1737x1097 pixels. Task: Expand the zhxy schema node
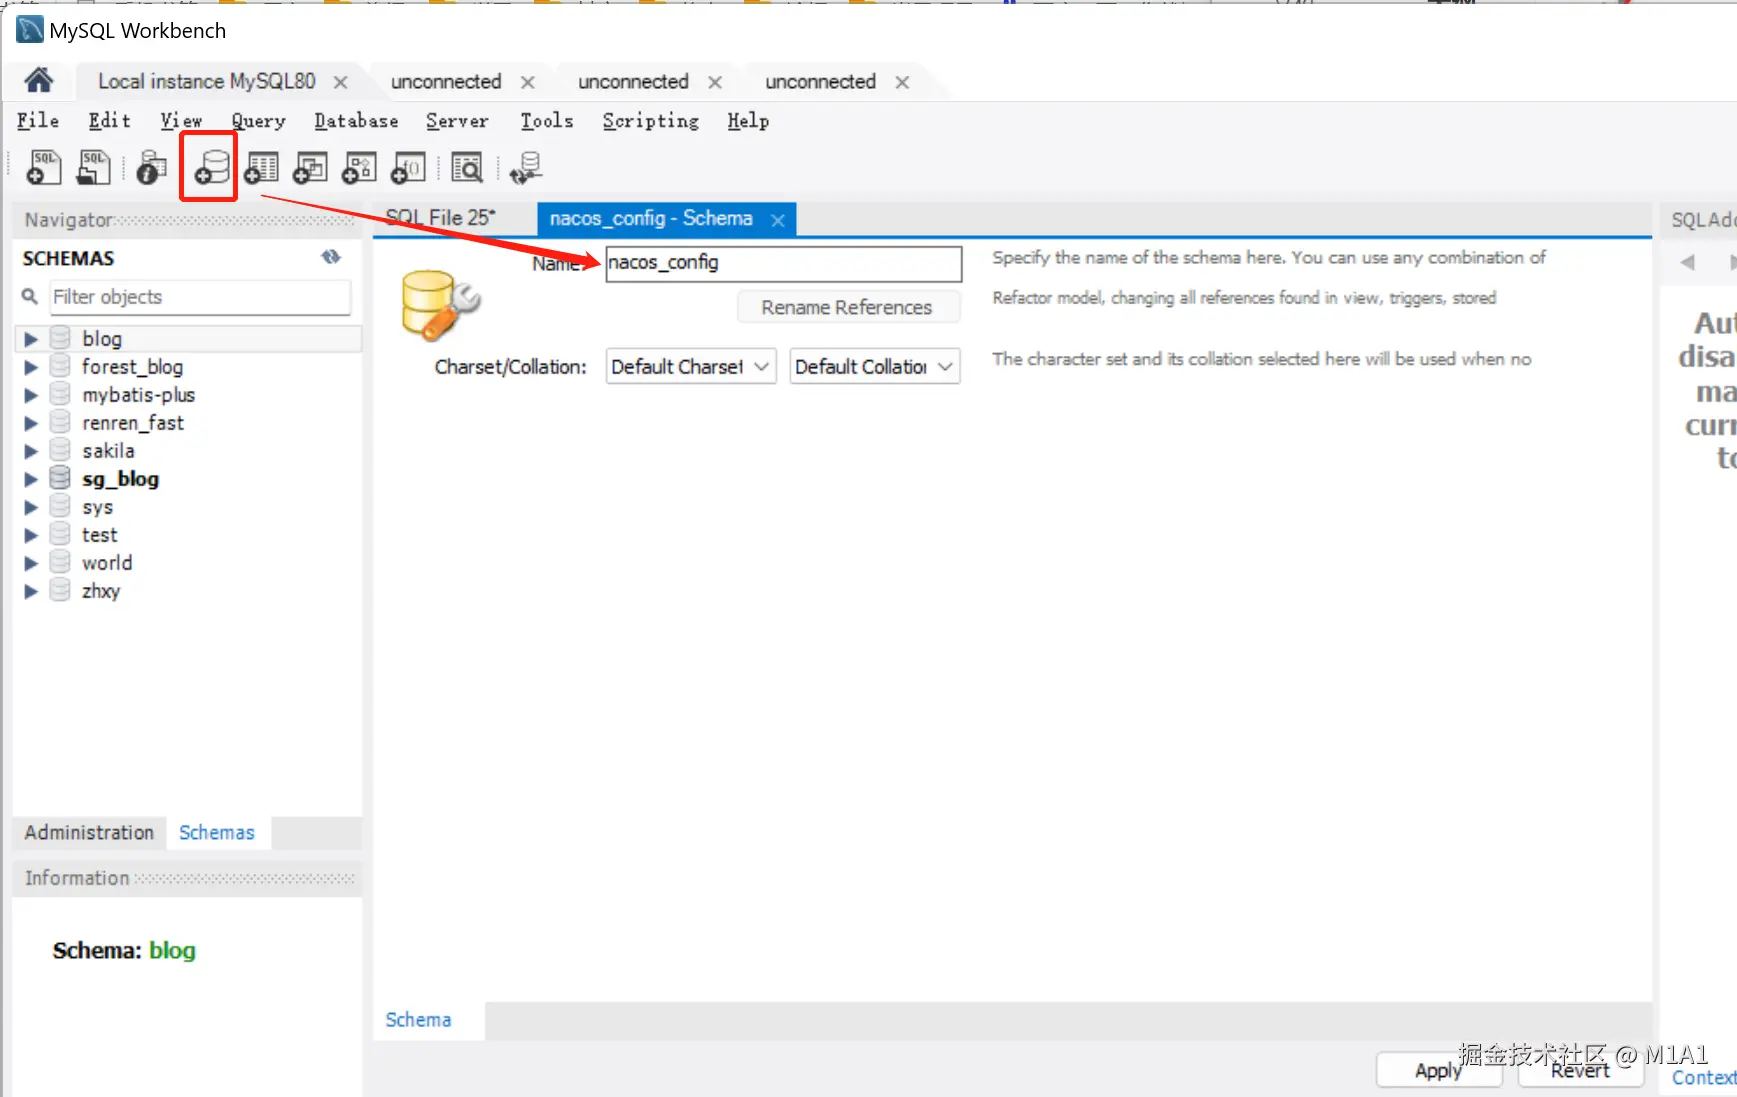(31, 591)
